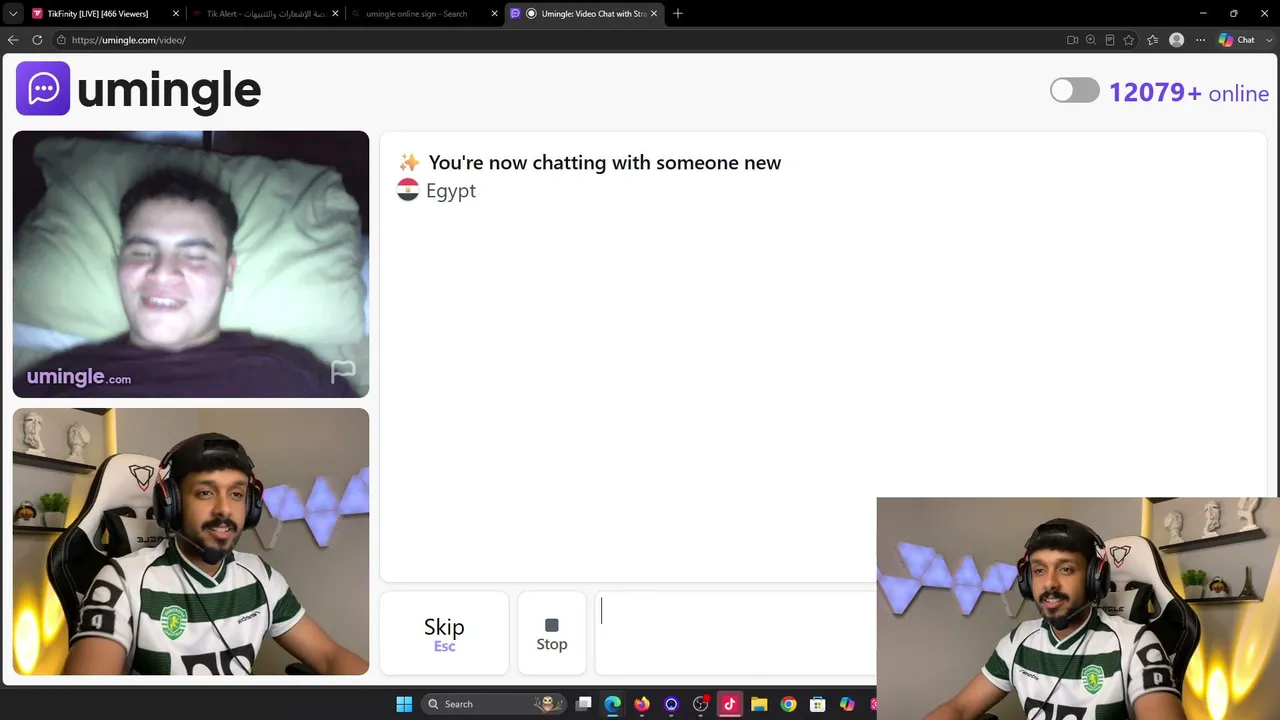This screenshot has height=720, width=1280.
Task: Open Copilot Chat in the browser toolbar
Action: pos(1237,40)
